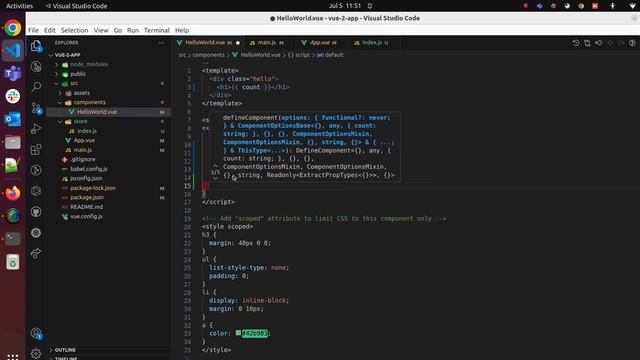This screenshot has width=640, height=360.
Task: Open the Run and Debug view
Action: click(36, 129)
